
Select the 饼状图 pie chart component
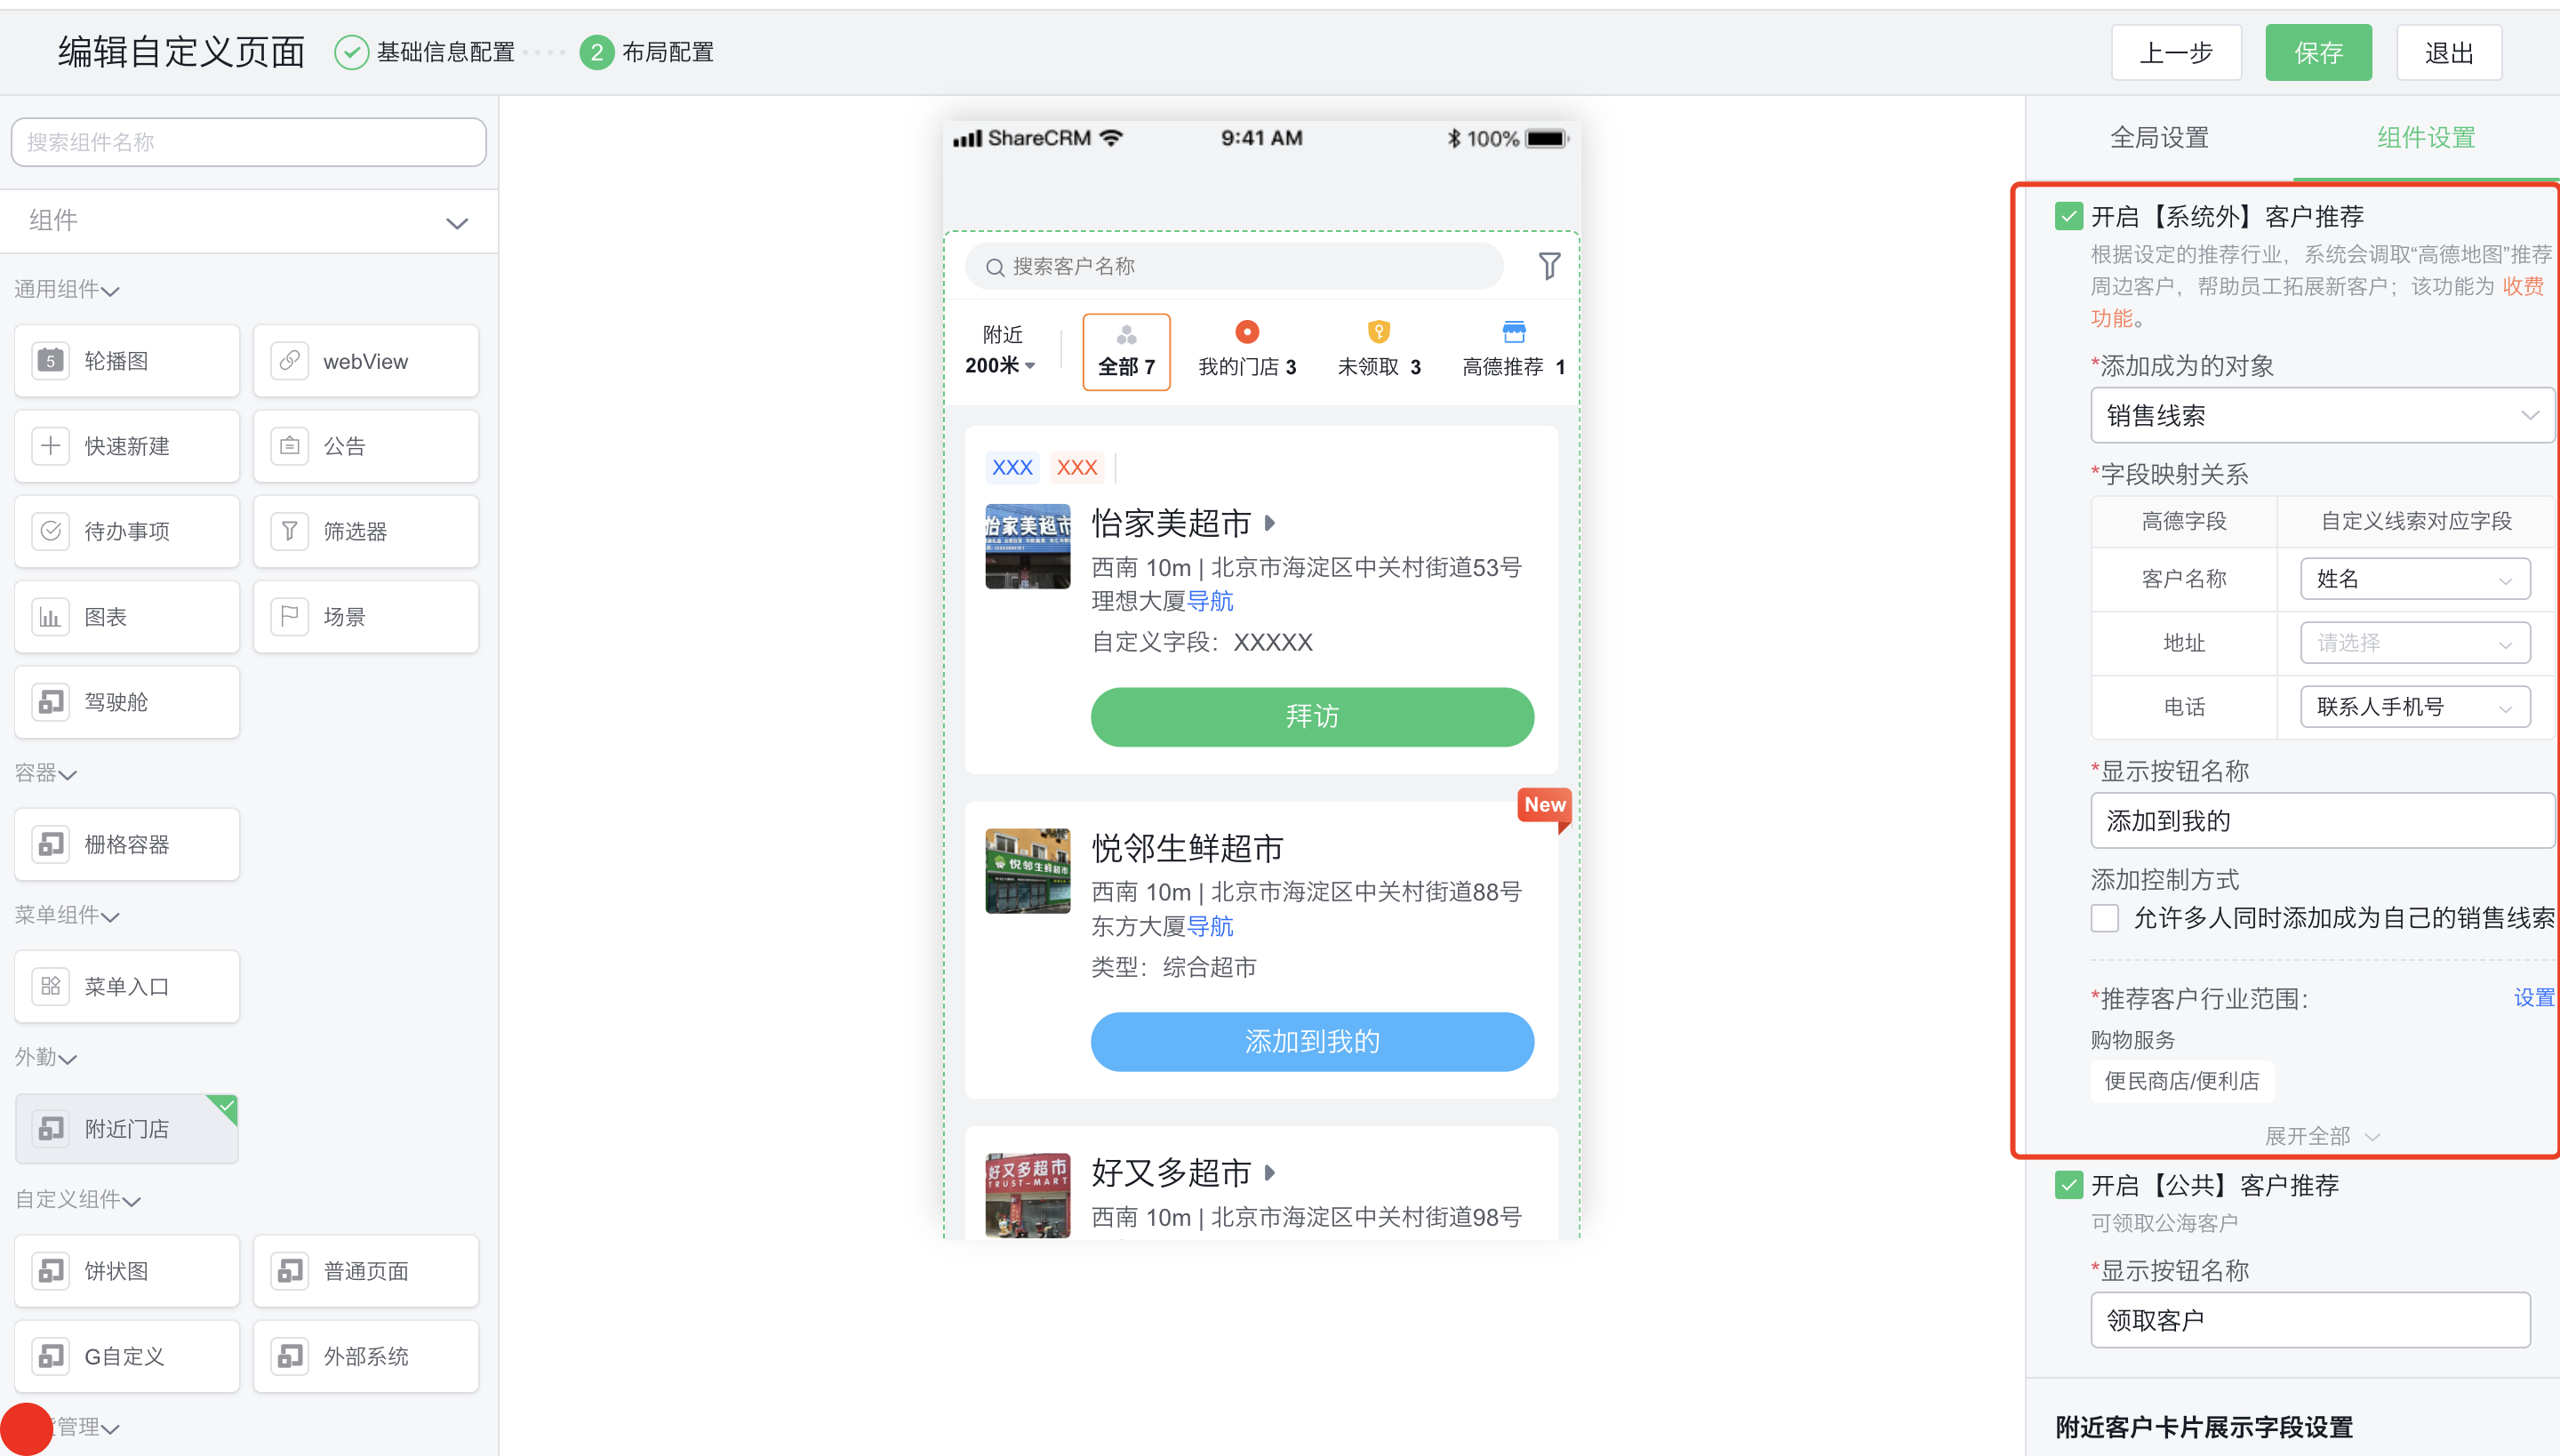[x=127, y=1270]
